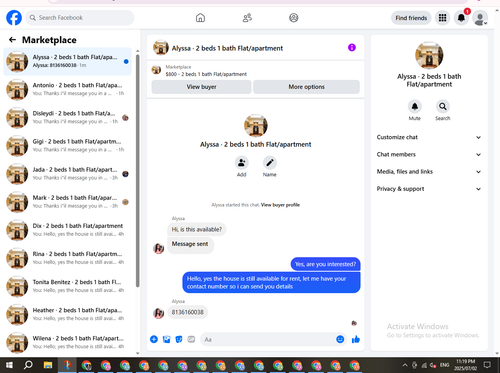This screenshot has height=373, width=500.
Task: Open the Dix conversation
Action: point(67,230)
